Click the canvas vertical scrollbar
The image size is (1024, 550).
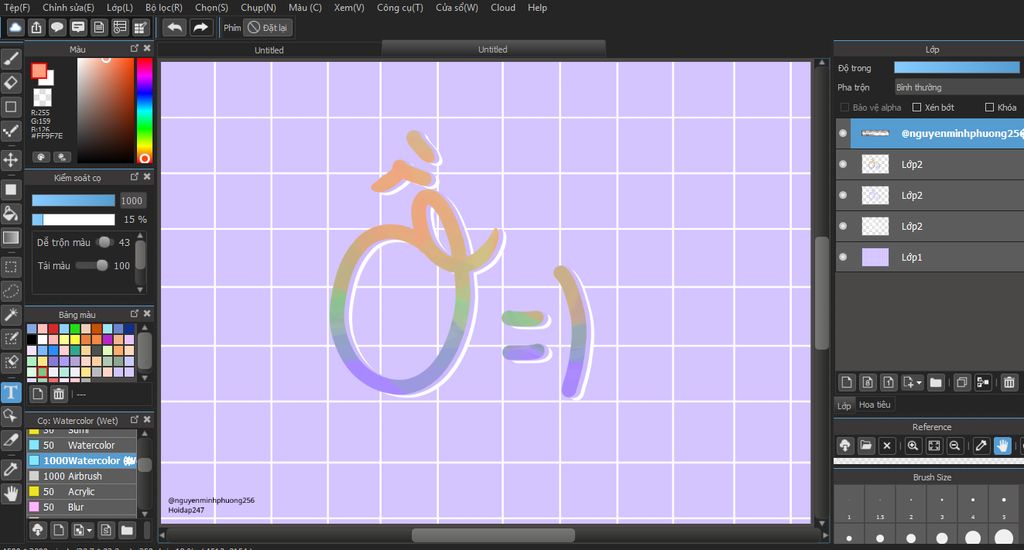[x=822, y=293]
